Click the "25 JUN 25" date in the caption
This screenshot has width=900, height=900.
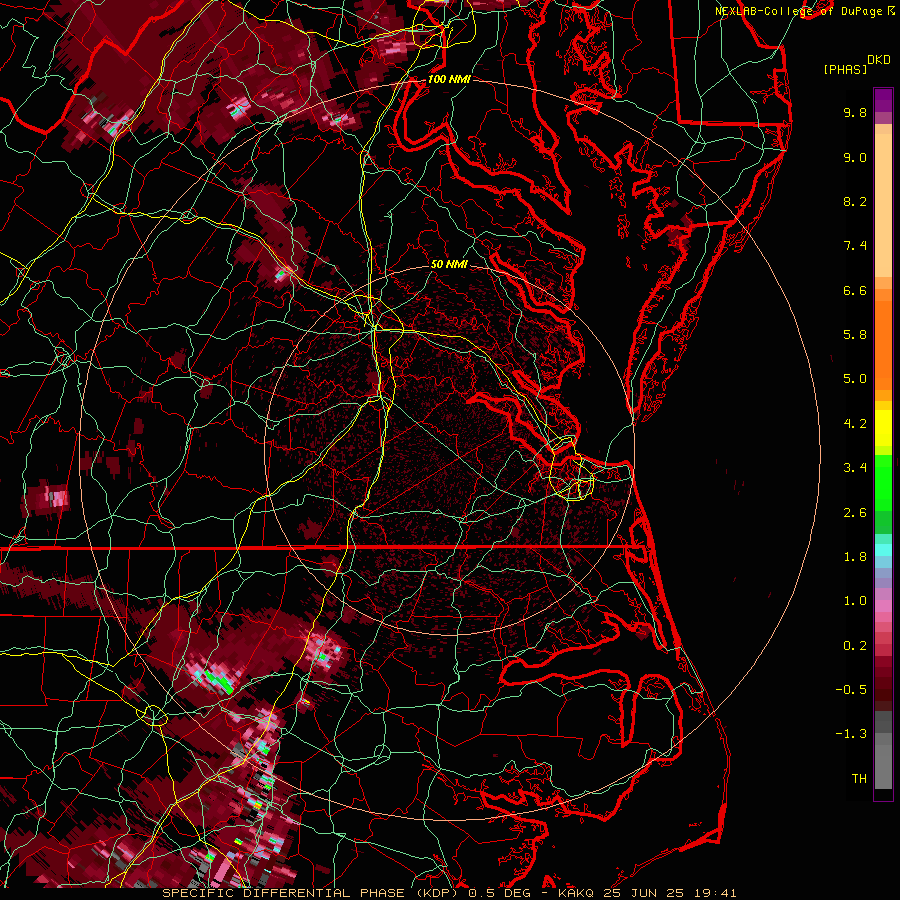click(642, 893)
